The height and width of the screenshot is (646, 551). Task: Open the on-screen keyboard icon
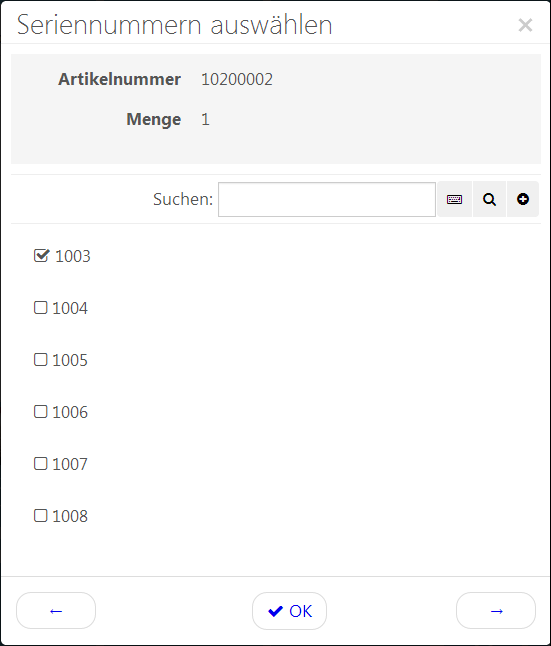454,199
